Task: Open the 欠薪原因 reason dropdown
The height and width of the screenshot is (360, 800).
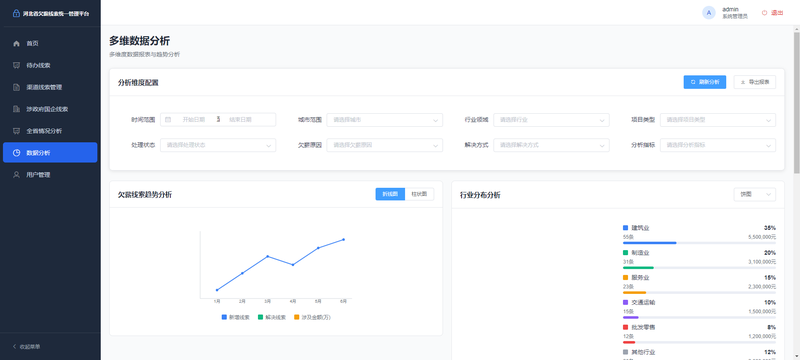Action: 385,145
